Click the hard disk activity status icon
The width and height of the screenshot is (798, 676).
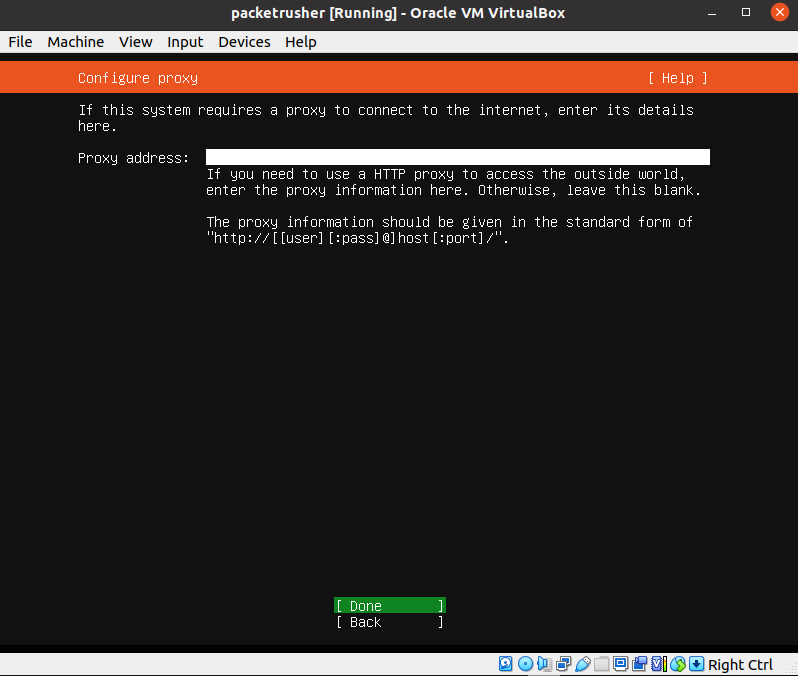tap(505, 664)
